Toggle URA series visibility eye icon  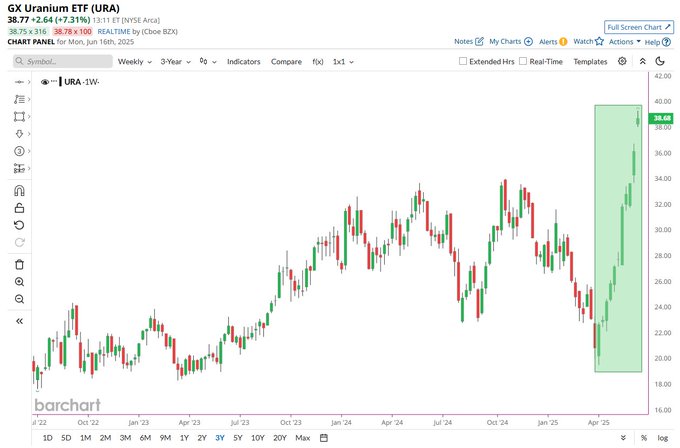pyautogui.click(x=45, y=82)
